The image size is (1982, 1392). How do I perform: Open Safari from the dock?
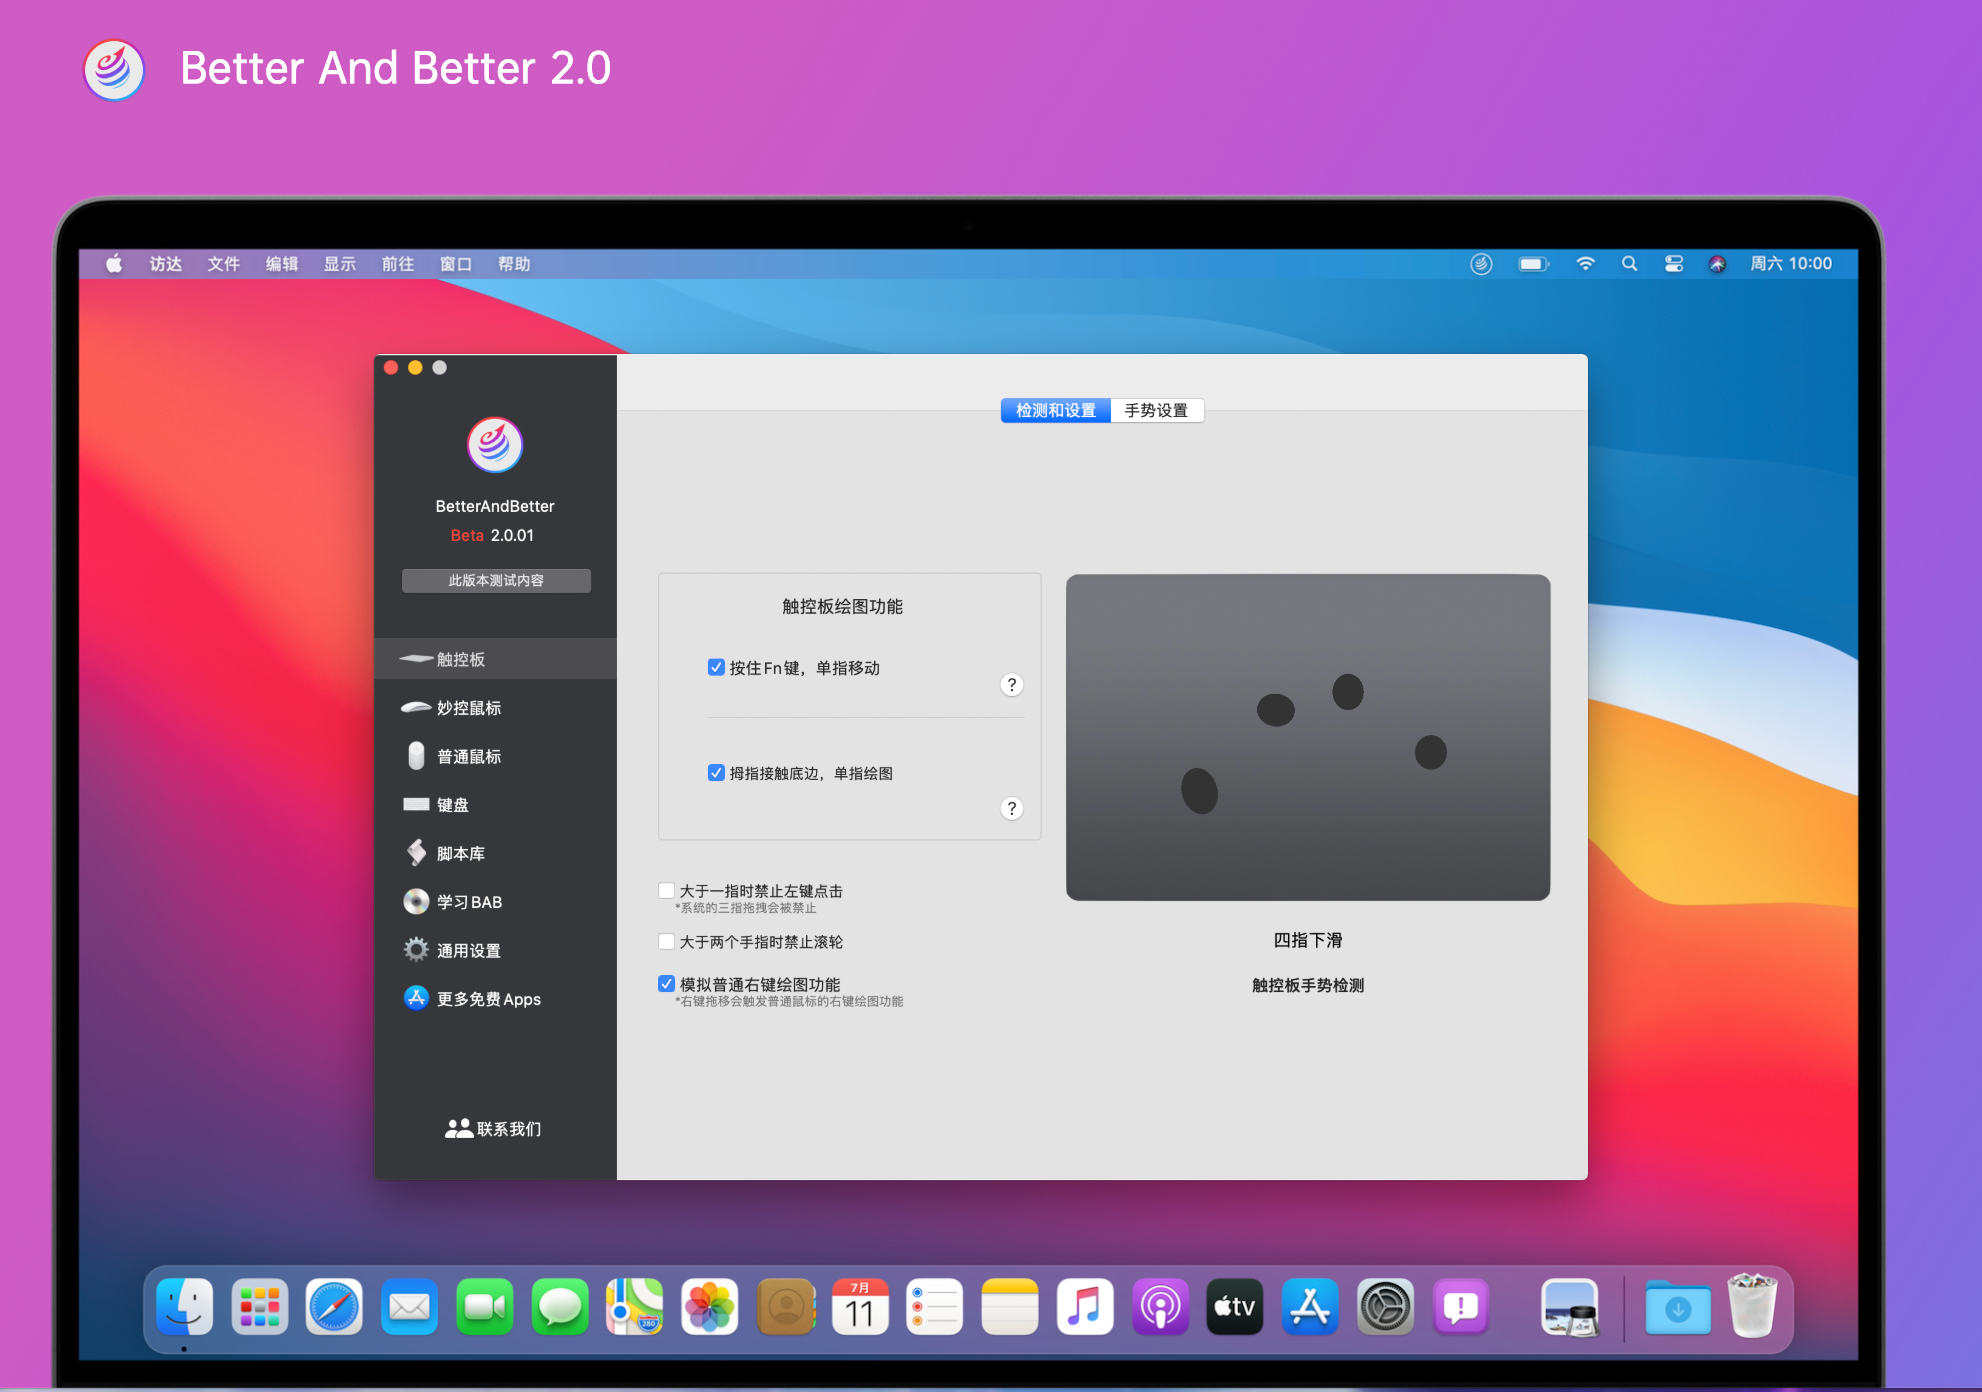(334, 1307)
